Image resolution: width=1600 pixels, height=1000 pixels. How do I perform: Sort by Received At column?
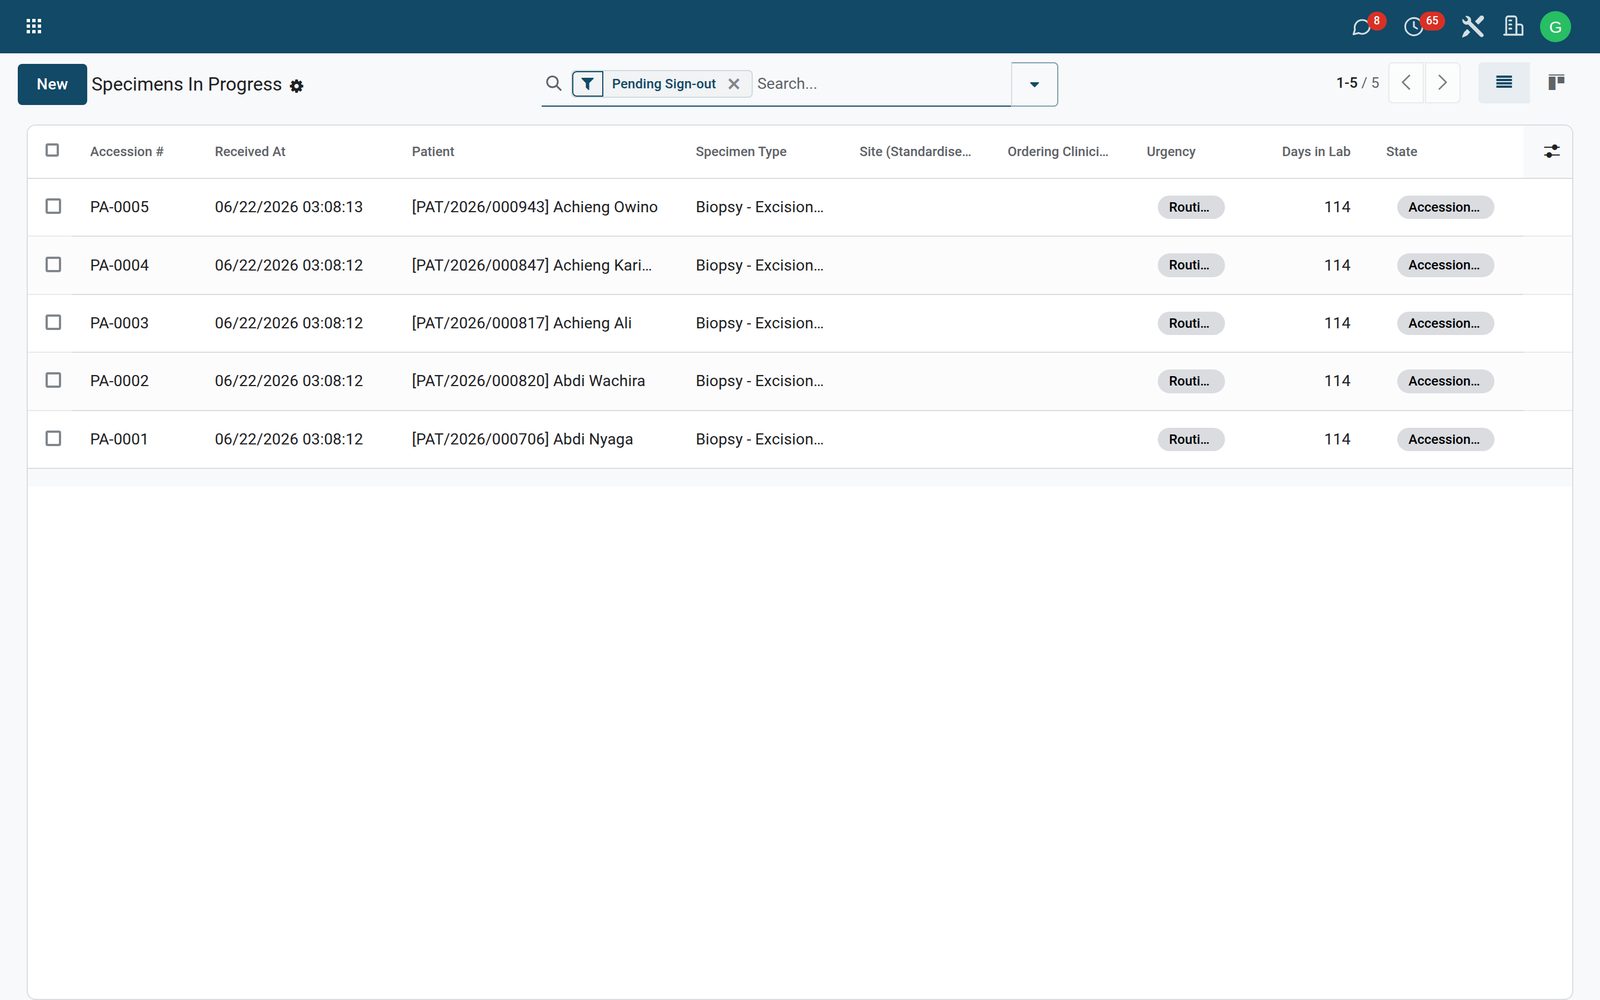click(x=250, y=152)
